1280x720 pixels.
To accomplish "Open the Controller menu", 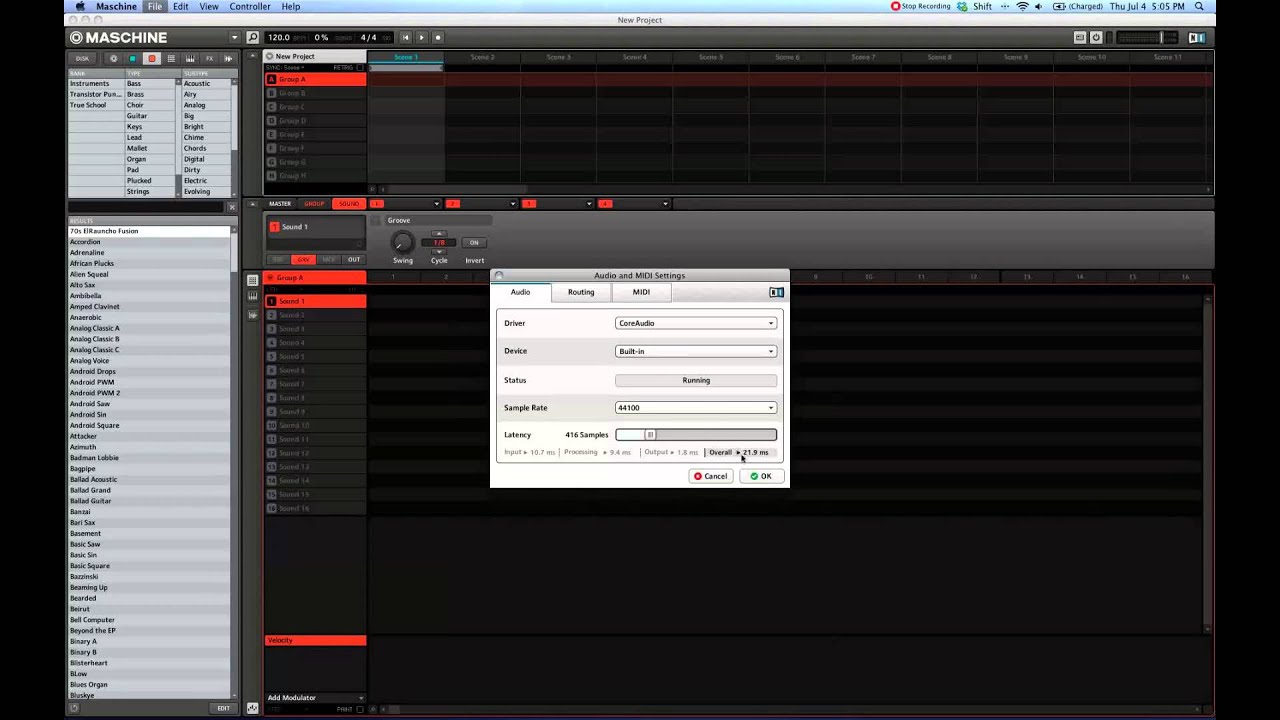I will (250, 6).
